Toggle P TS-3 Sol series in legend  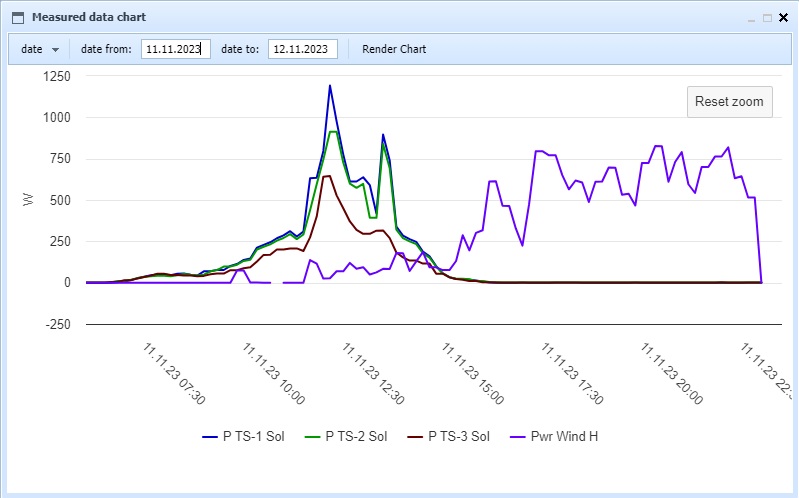pos(448,437)
